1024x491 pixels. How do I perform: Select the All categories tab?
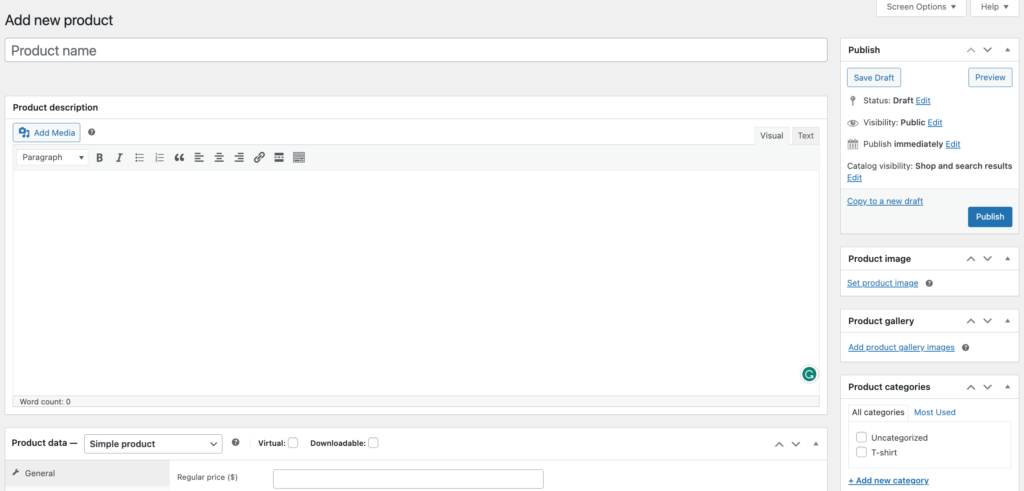pyautogui.click(x=878, y=412)
